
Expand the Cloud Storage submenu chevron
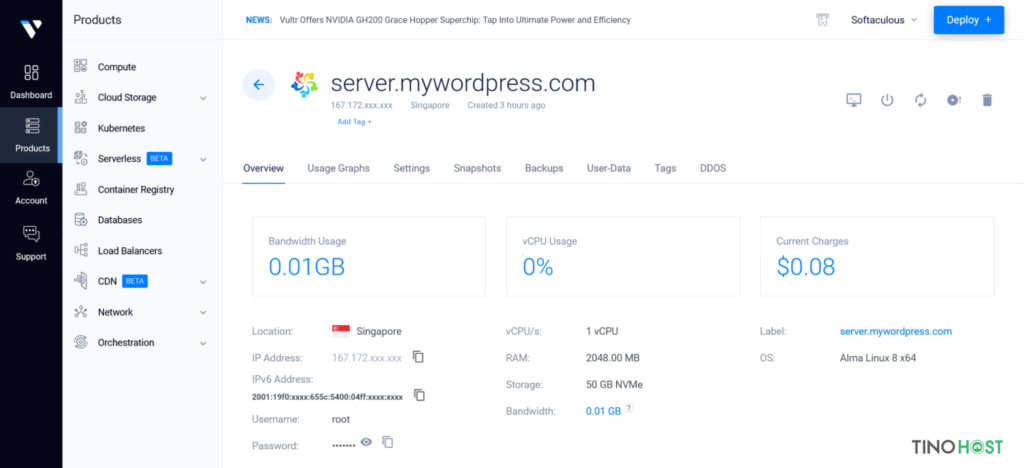pyautogui.click(x=203, y=98)
